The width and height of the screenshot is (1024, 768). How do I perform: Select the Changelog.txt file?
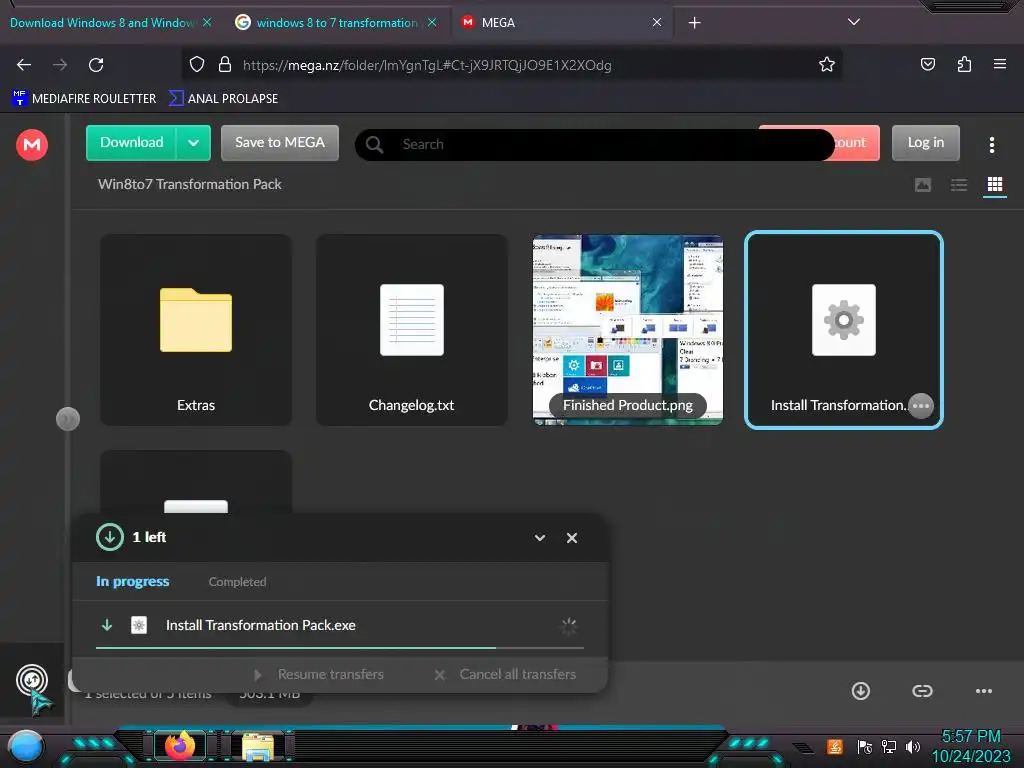click(x=411, y=330)
